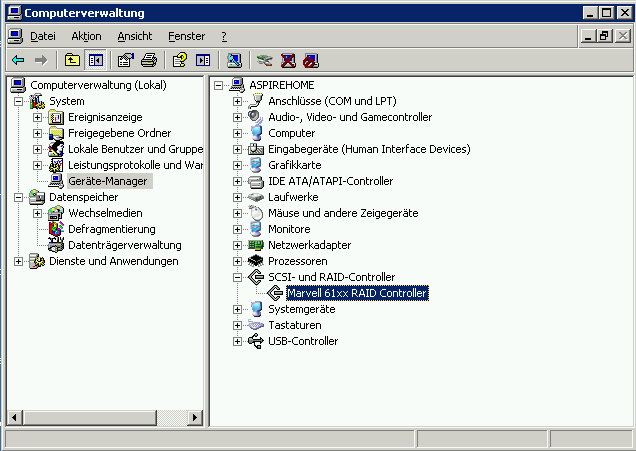Click the Print toolbar icon
This screenshot has height=451, width=636.
tap(149, 60)
